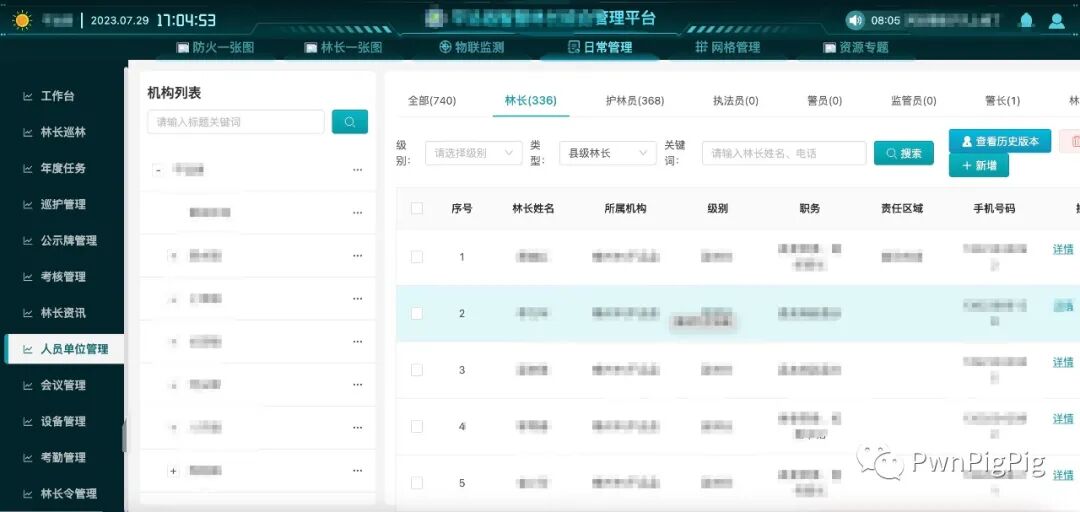Switch to the 警员(0) tab

824,101
